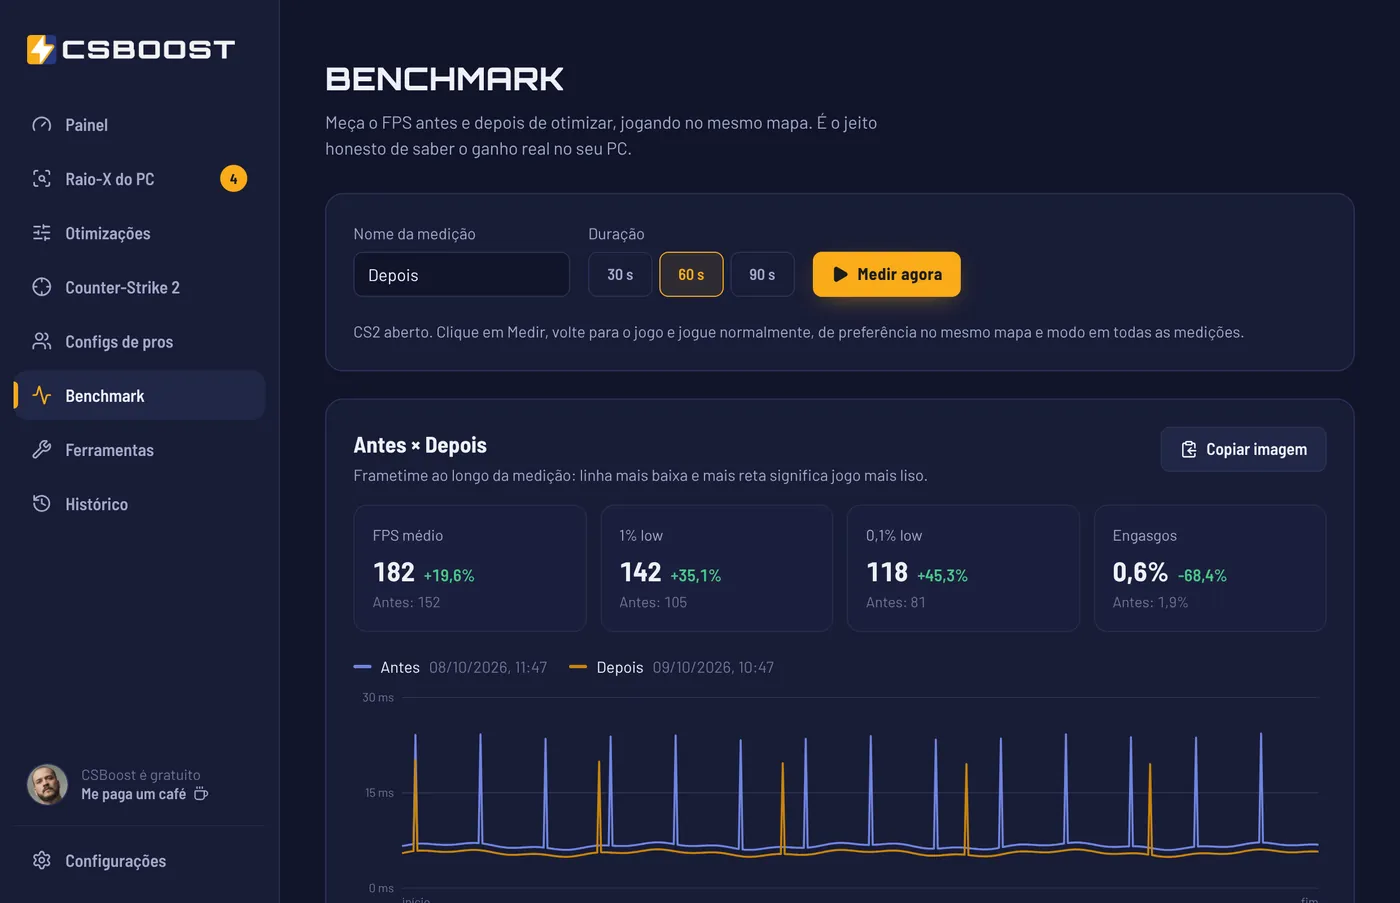Click the Ferramentas wrench icon

[x=42, y=450]
